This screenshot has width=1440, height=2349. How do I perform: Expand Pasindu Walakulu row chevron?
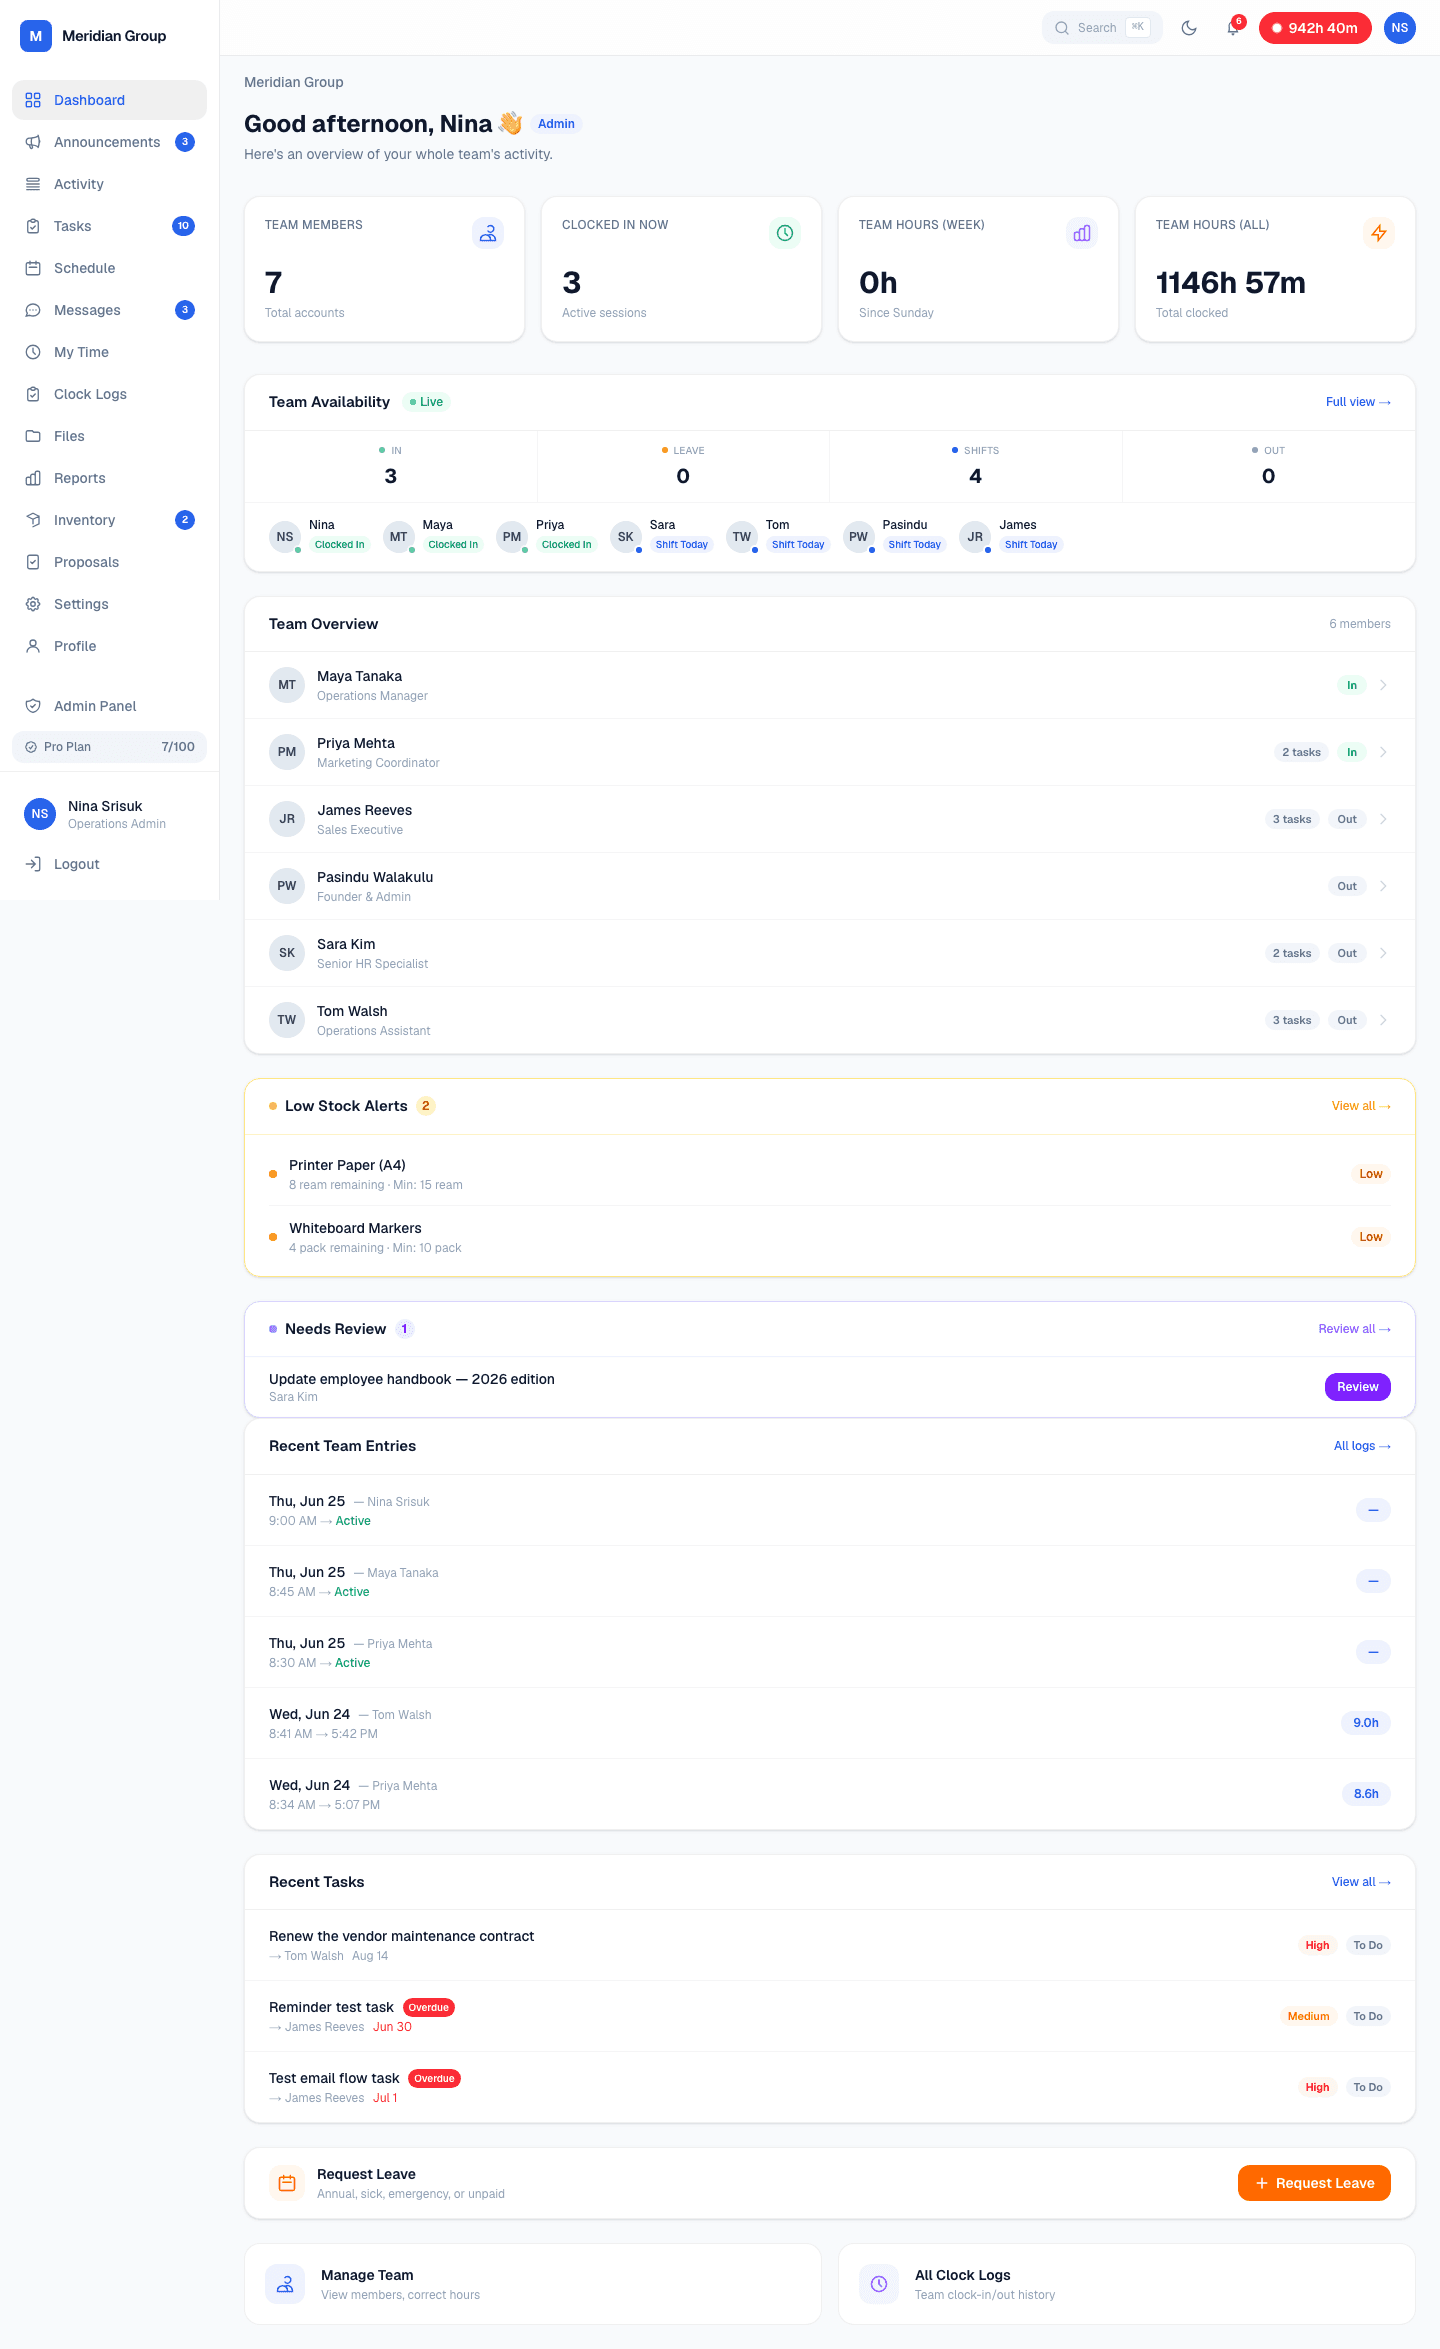click(1383, 886)
